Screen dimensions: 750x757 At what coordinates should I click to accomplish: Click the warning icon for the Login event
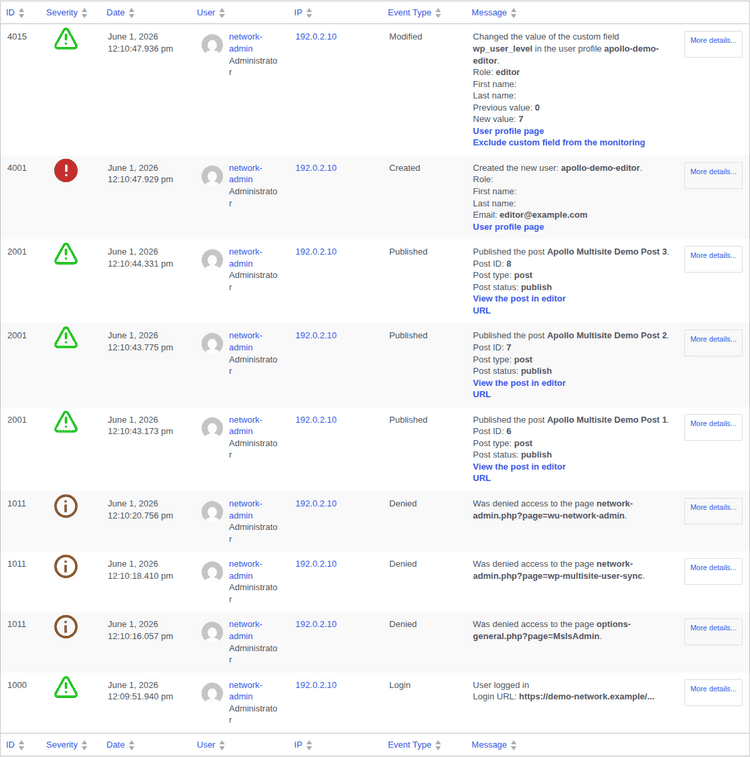click(66, 687)
